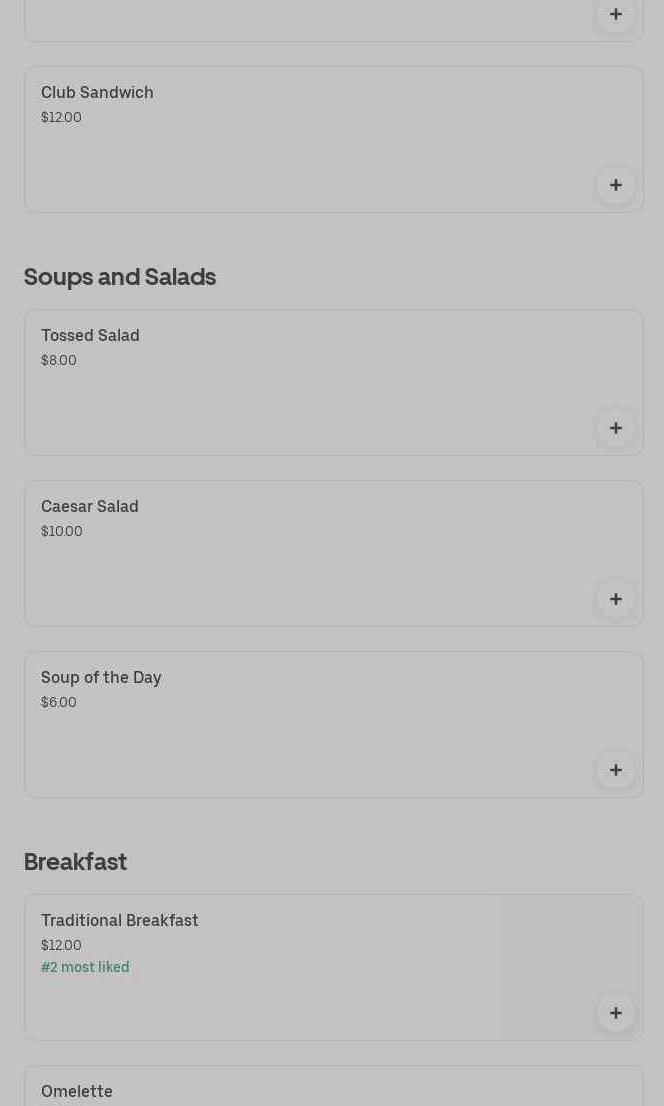Screen dimensions: 664x1106
Task: Add Soup of the Day to cart
Action: 615,770
